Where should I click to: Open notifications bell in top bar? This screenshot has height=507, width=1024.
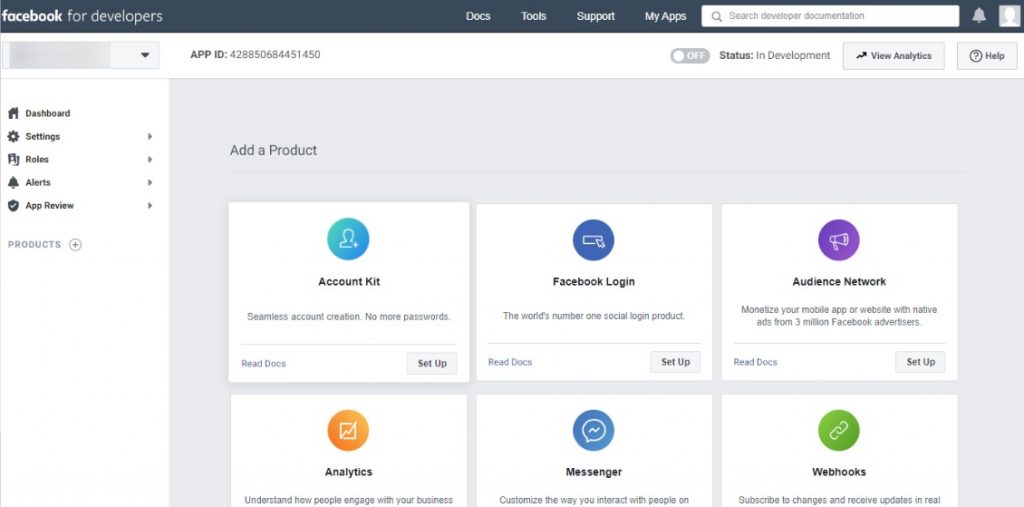979,16
